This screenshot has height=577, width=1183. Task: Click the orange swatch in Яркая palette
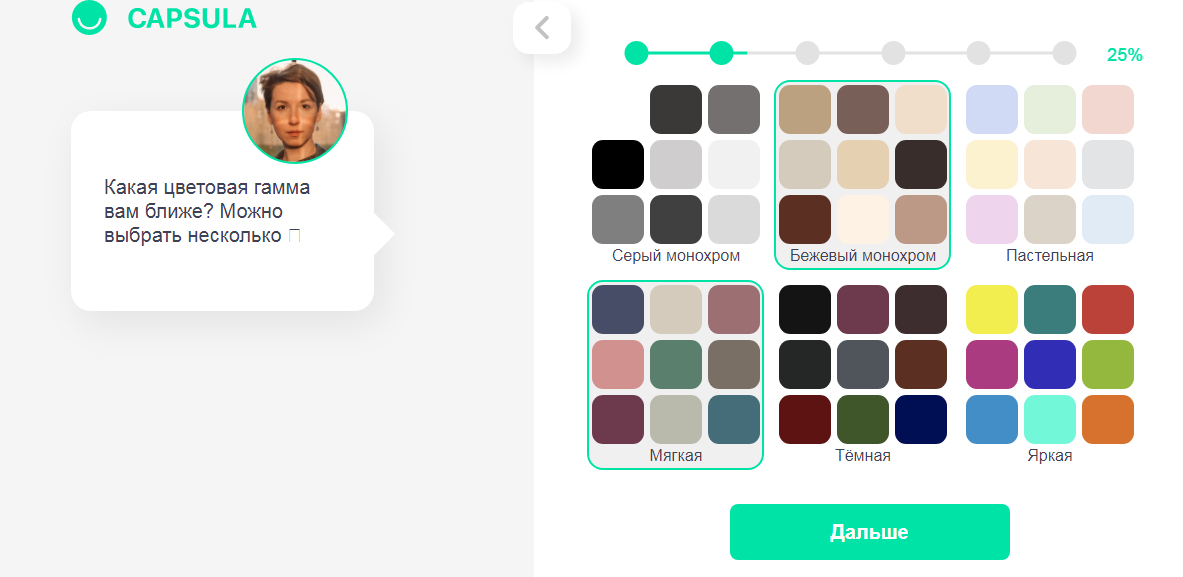tap(1108, 419)
